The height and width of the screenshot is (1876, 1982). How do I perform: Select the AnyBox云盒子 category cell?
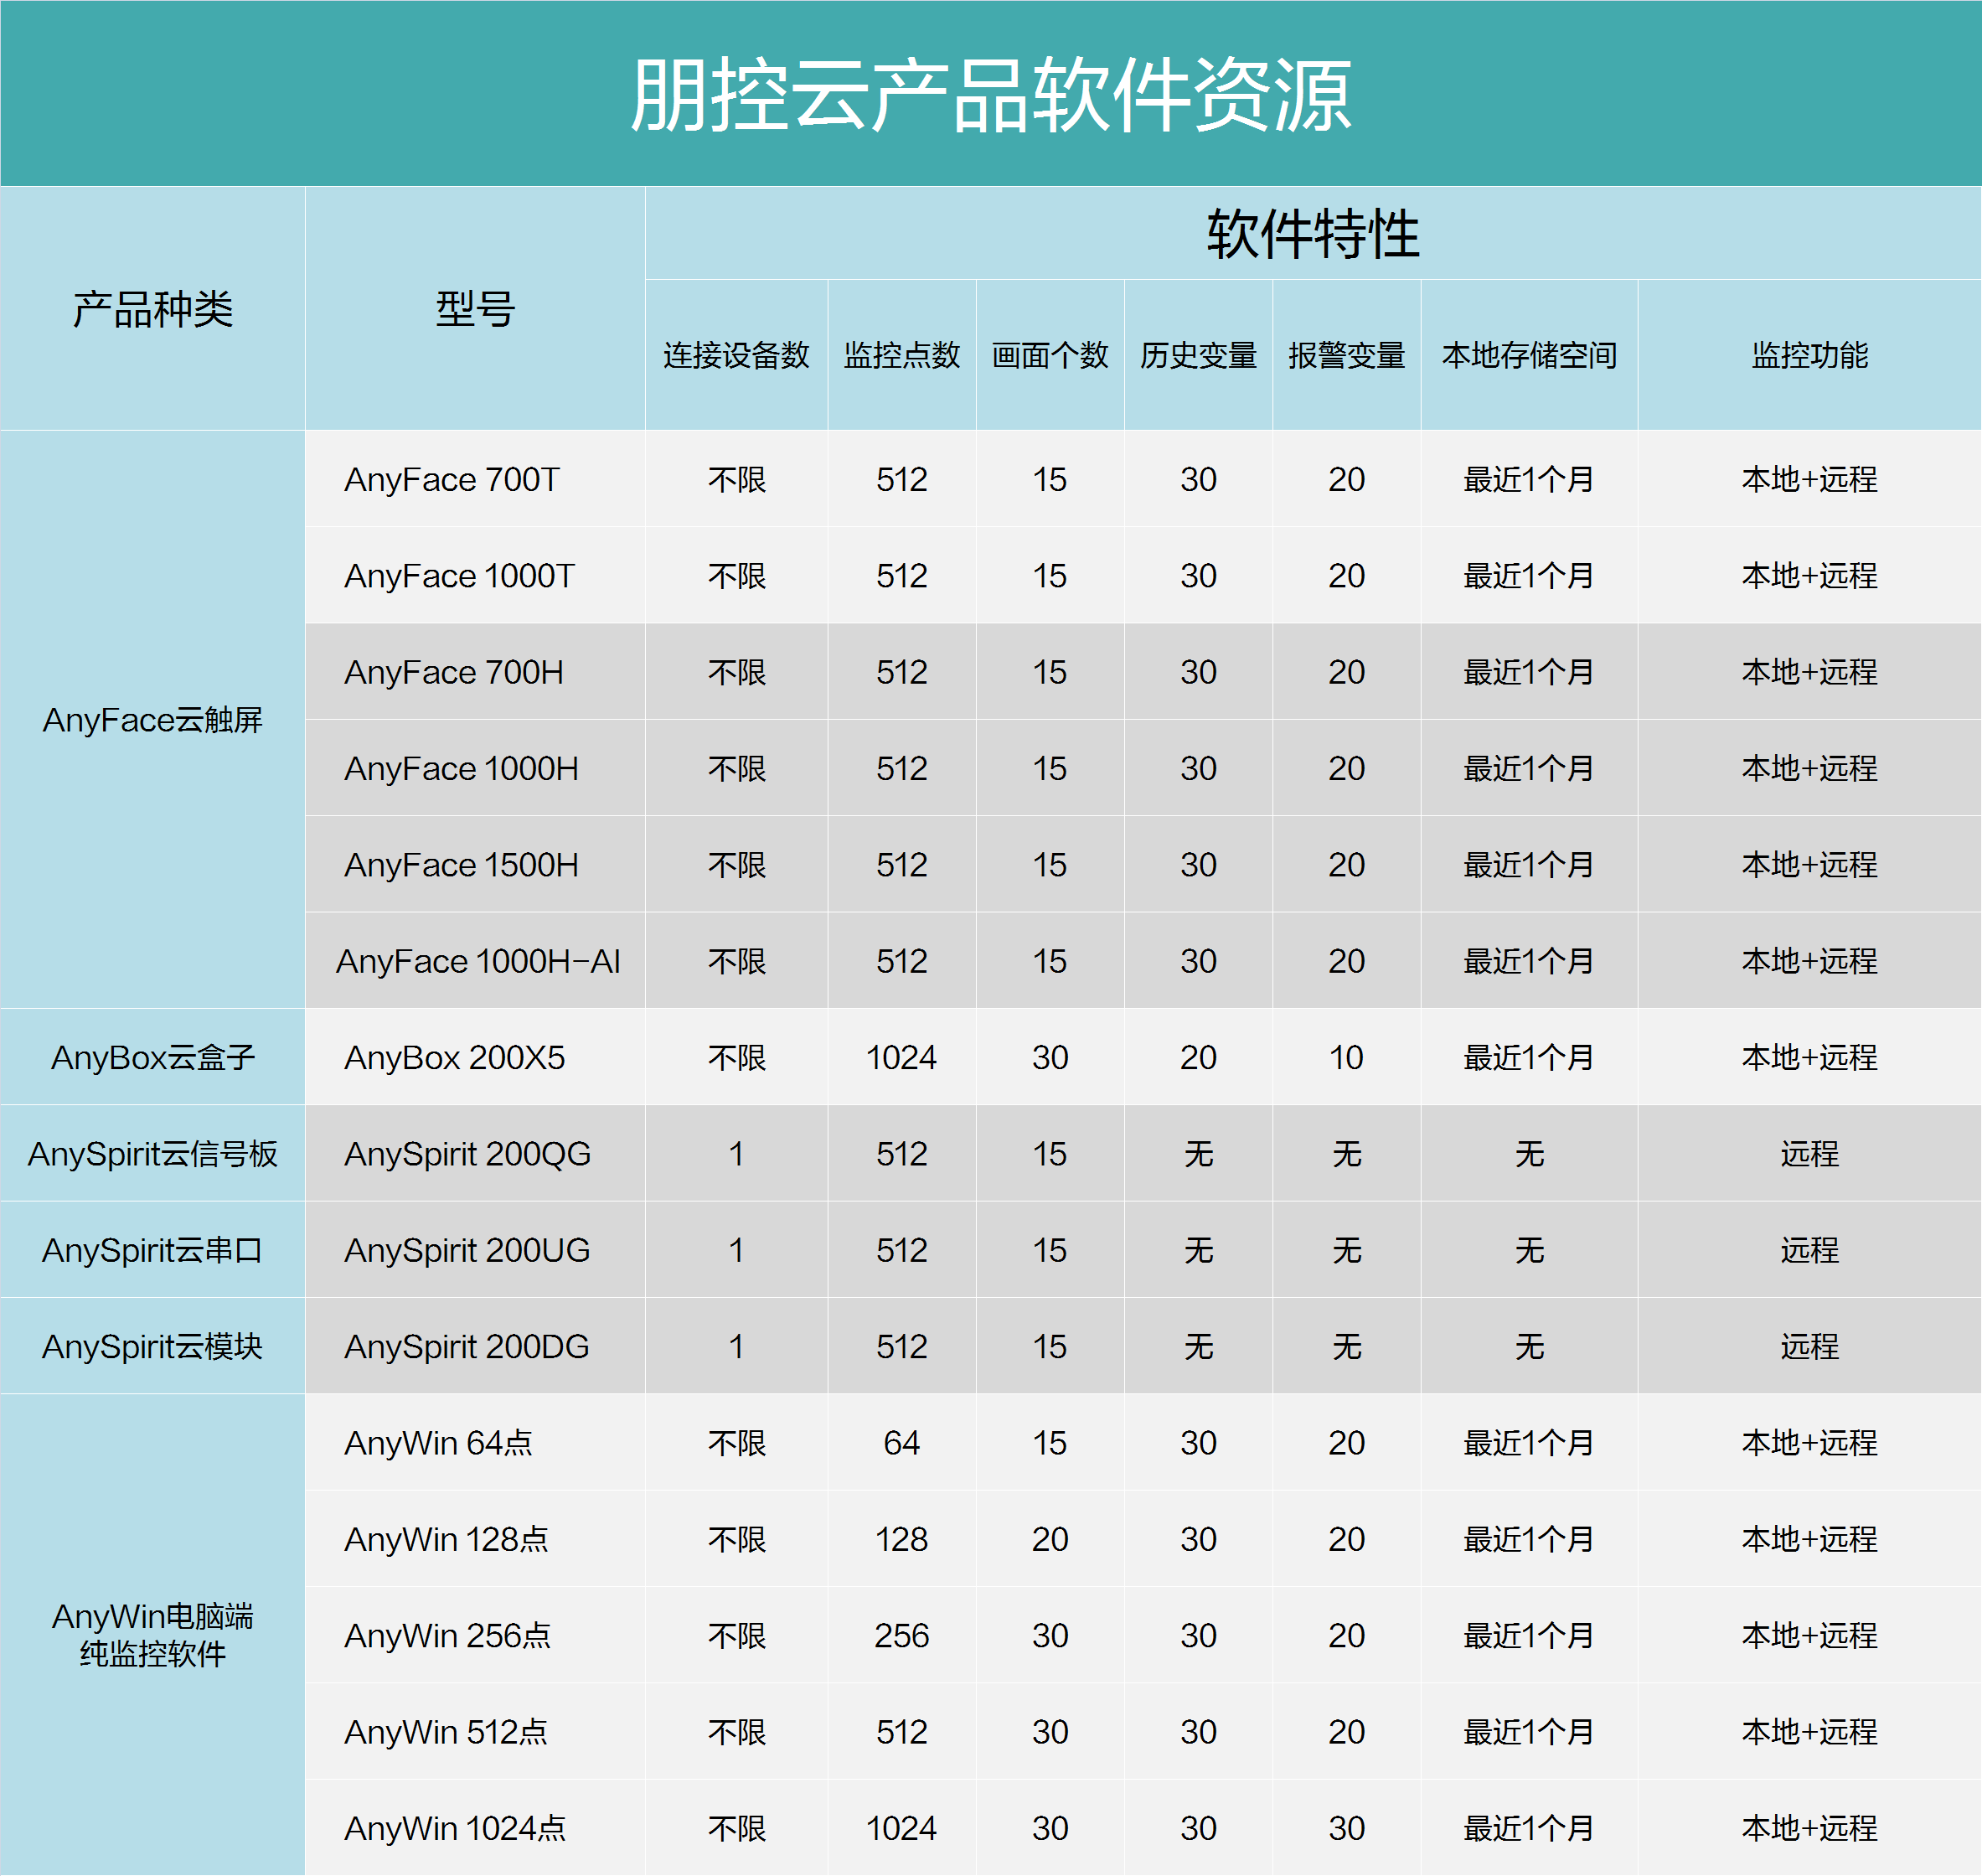click(x=152, y=1058)
